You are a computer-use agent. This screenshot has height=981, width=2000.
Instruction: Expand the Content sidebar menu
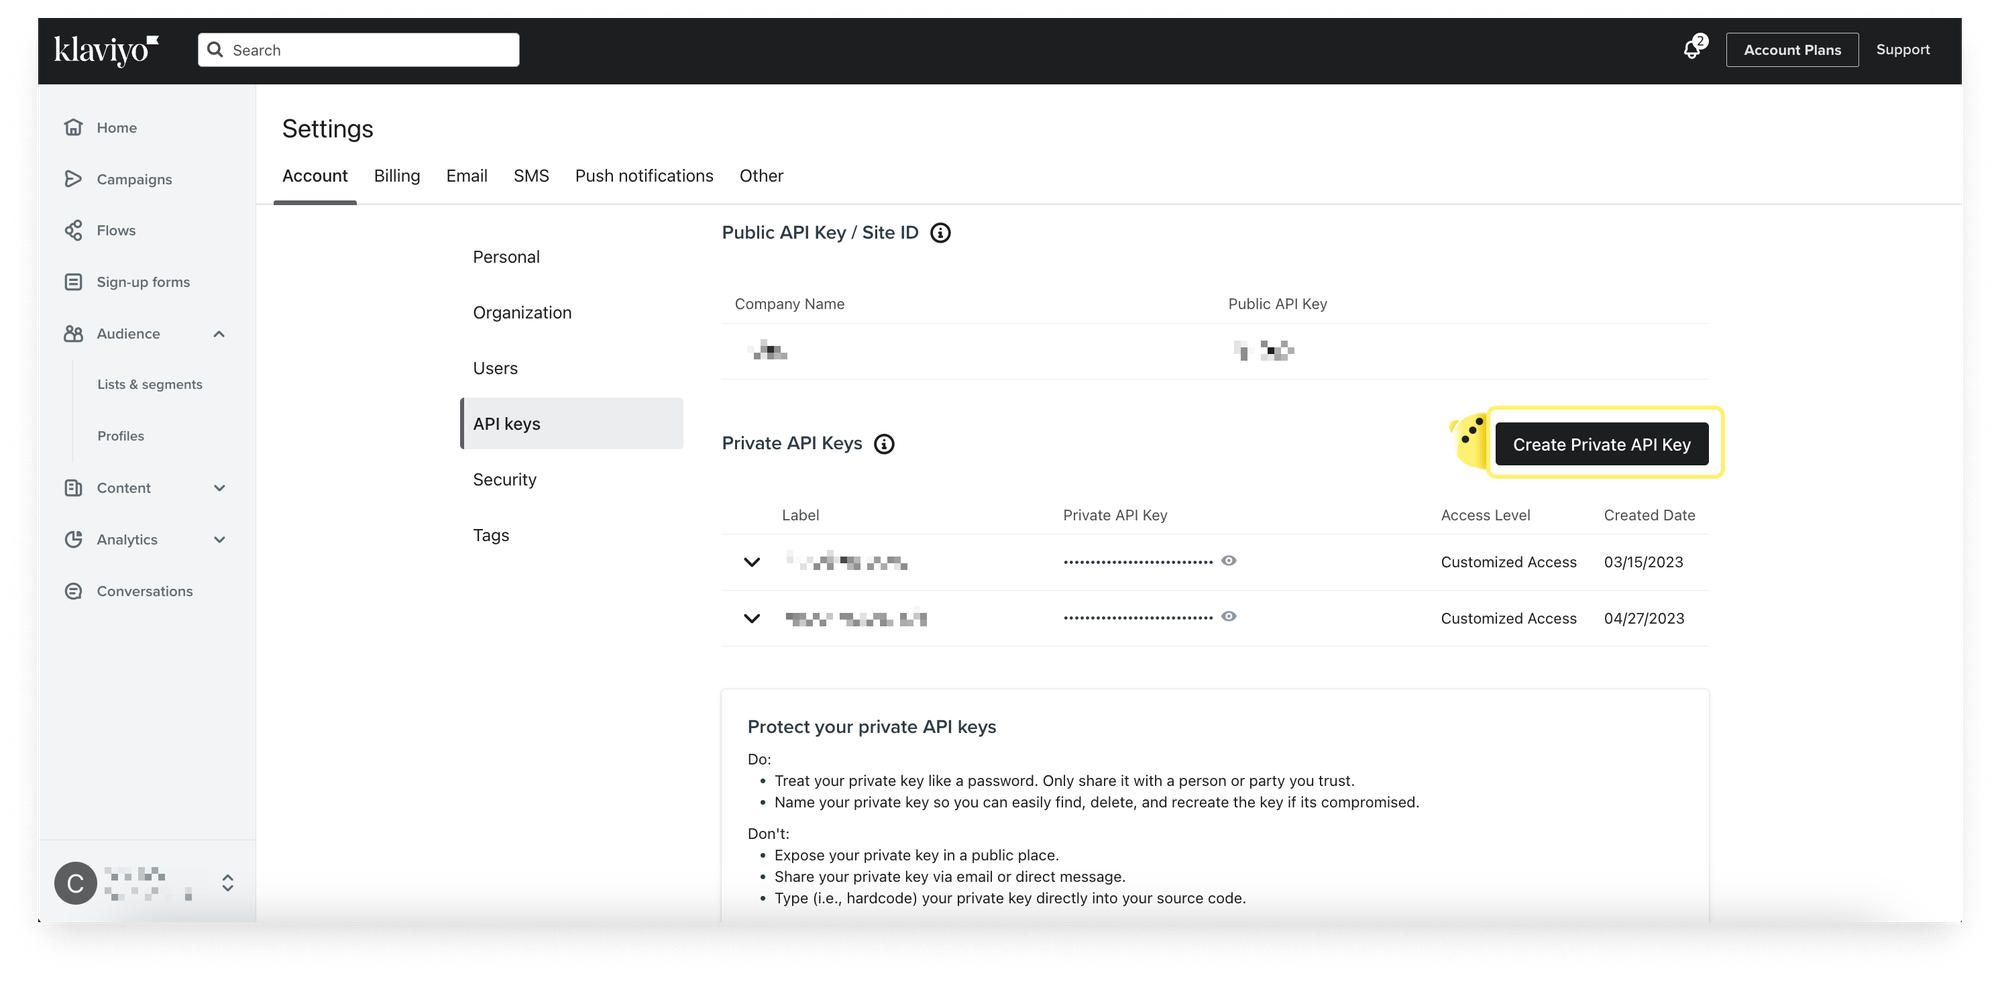tap(219, 488)
